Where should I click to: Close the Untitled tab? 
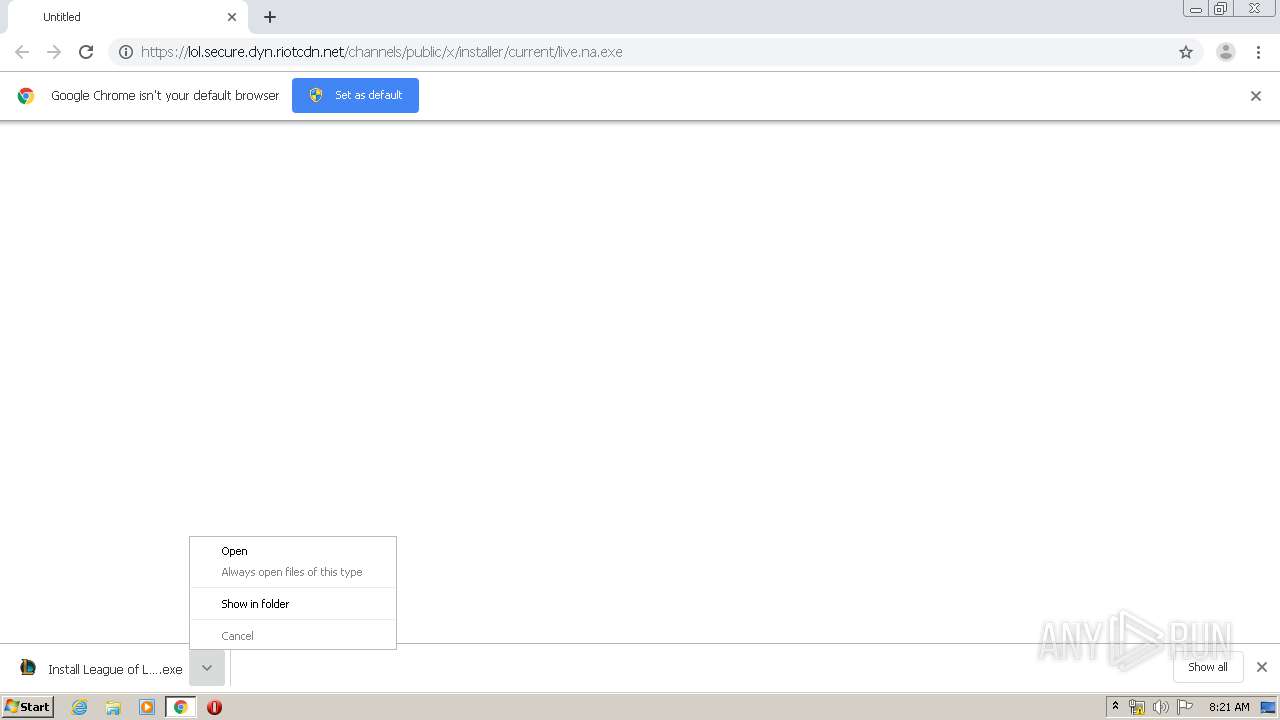[x=232, y=17]
